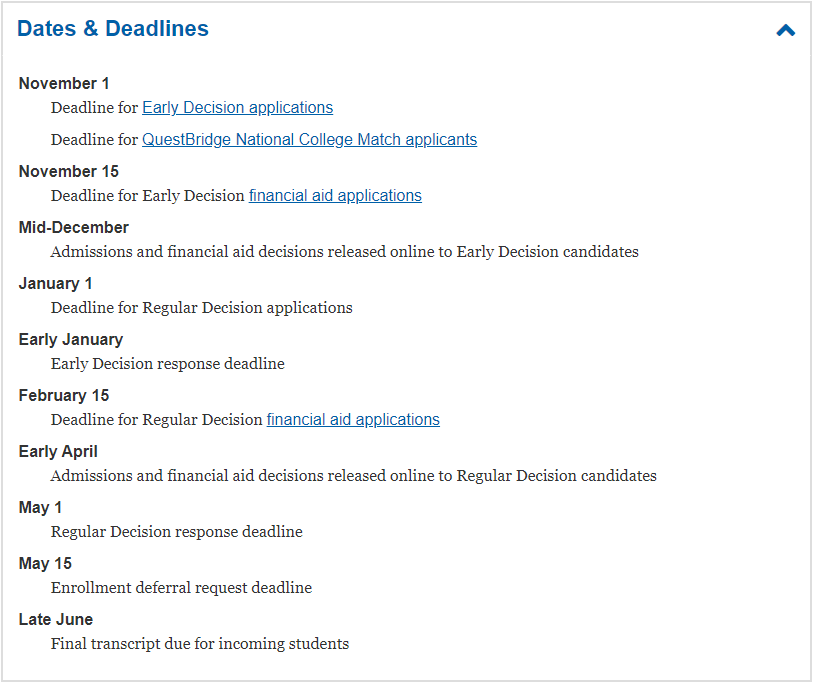
Task: Click the May 1 date heading
Action: (40, 508)
